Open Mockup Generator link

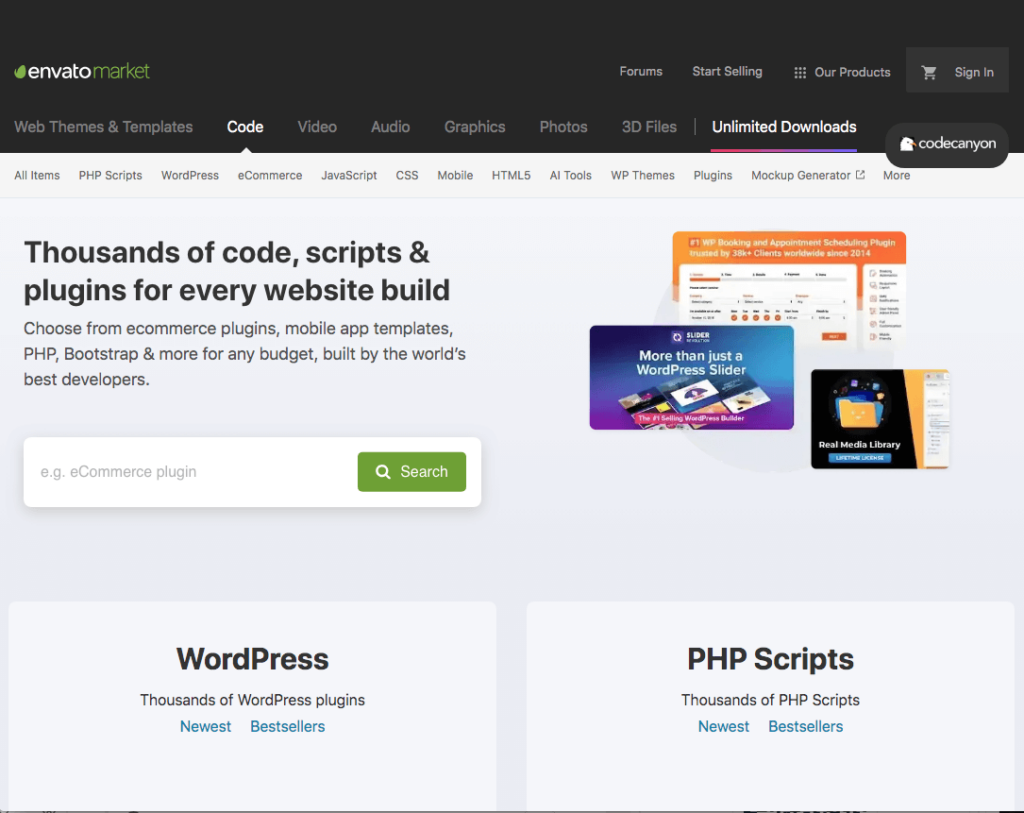801,175
